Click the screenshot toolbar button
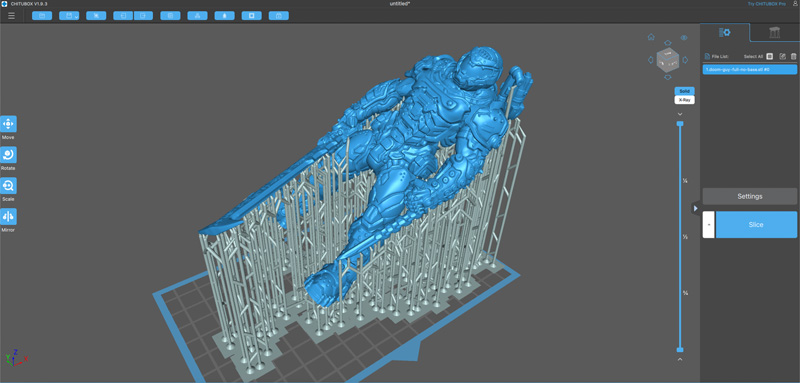This screenshot has width=800, height=383. pyautogui.click(x=96, y=16)
